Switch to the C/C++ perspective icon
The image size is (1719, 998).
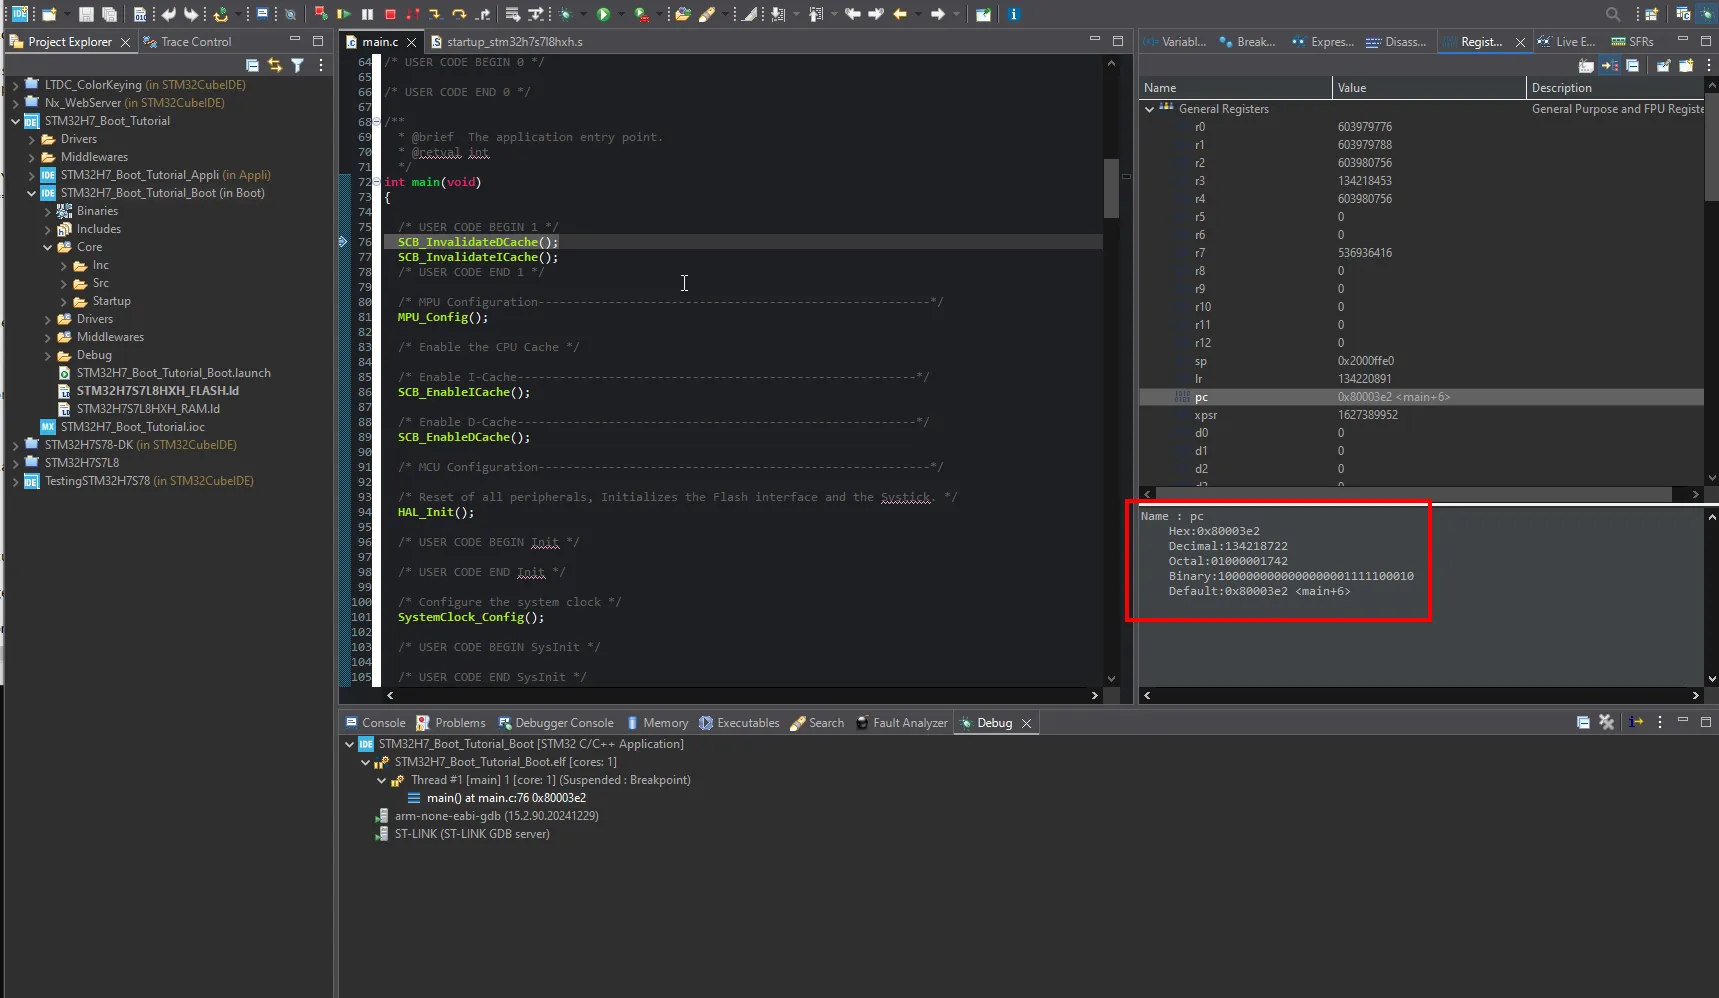(x=1683, y=13)
